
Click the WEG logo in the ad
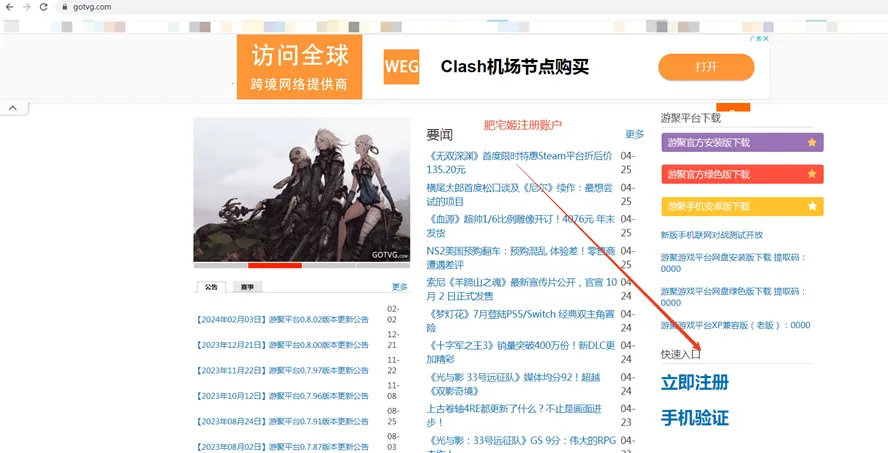pos(402,67)
